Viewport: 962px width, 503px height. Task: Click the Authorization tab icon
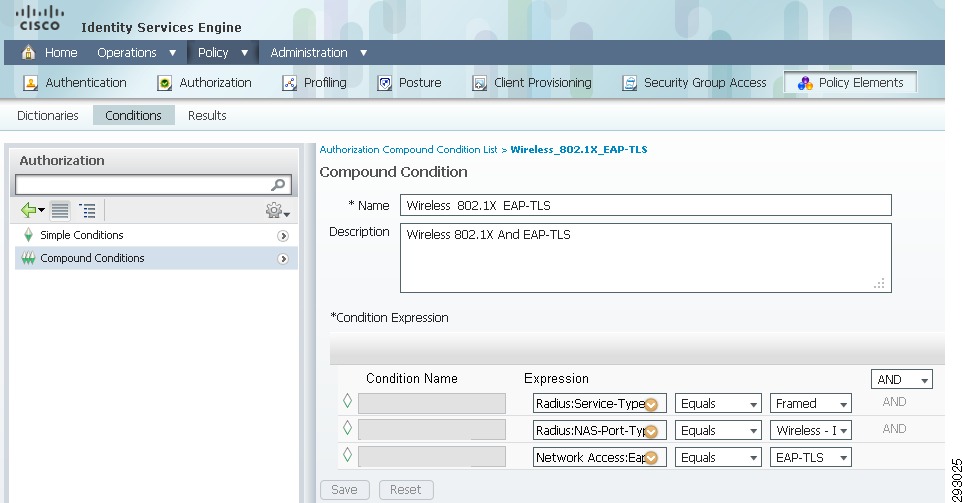pos(164,83)
